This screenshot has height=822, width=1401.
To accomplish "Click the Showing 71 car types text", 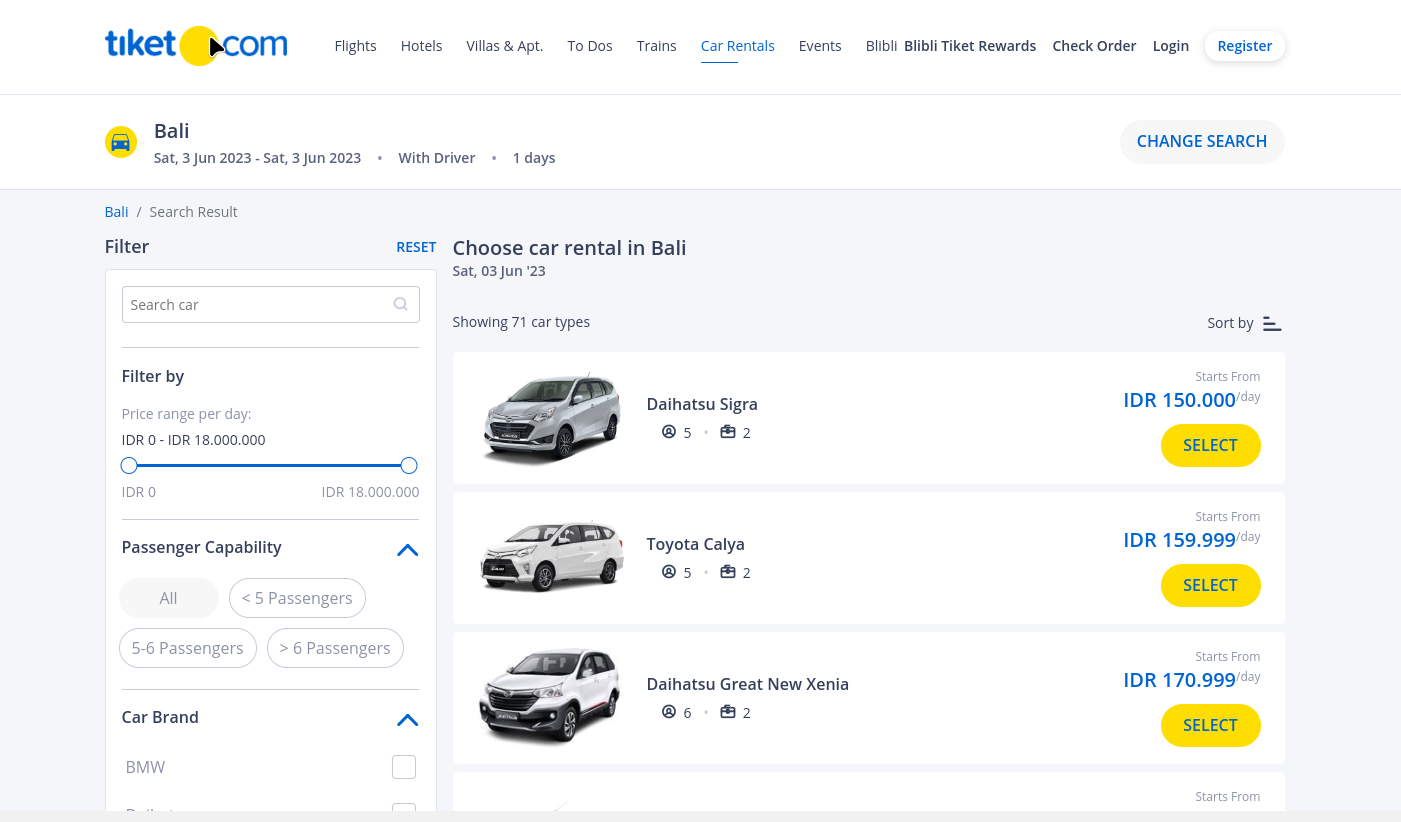I will [521, 322].
